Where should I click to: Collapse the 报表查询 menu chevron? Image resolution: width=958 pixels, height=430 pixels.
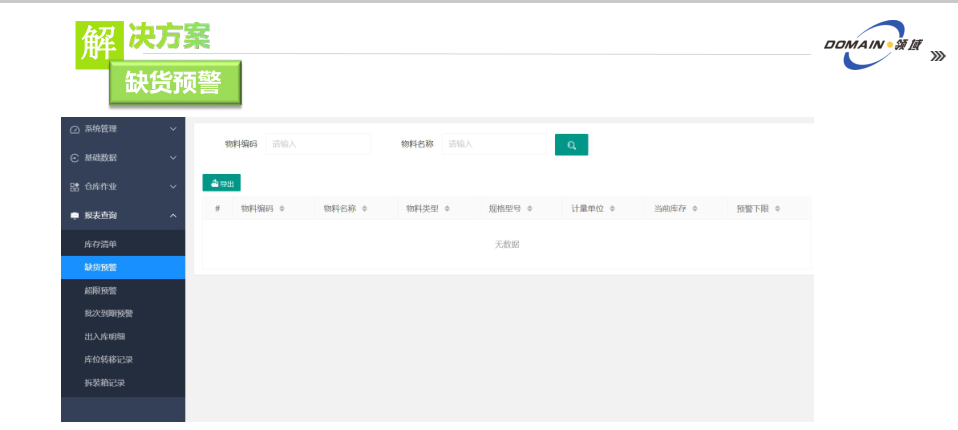click(173, 216)
